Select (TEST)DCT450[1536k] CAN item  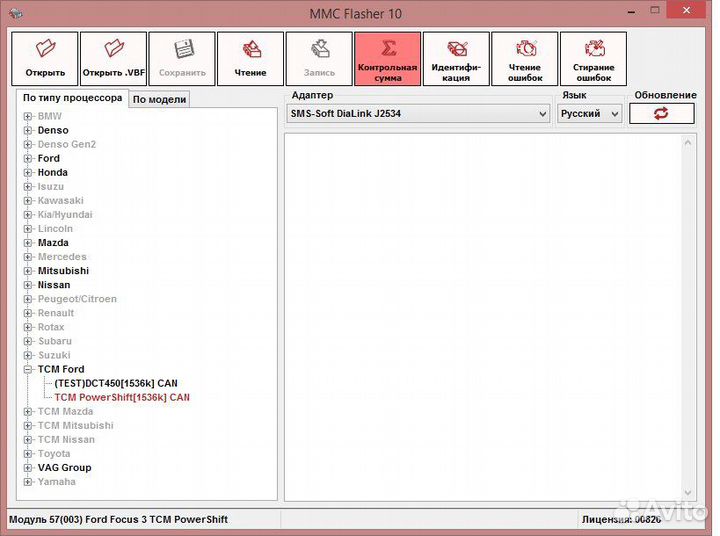coord(116,384)
